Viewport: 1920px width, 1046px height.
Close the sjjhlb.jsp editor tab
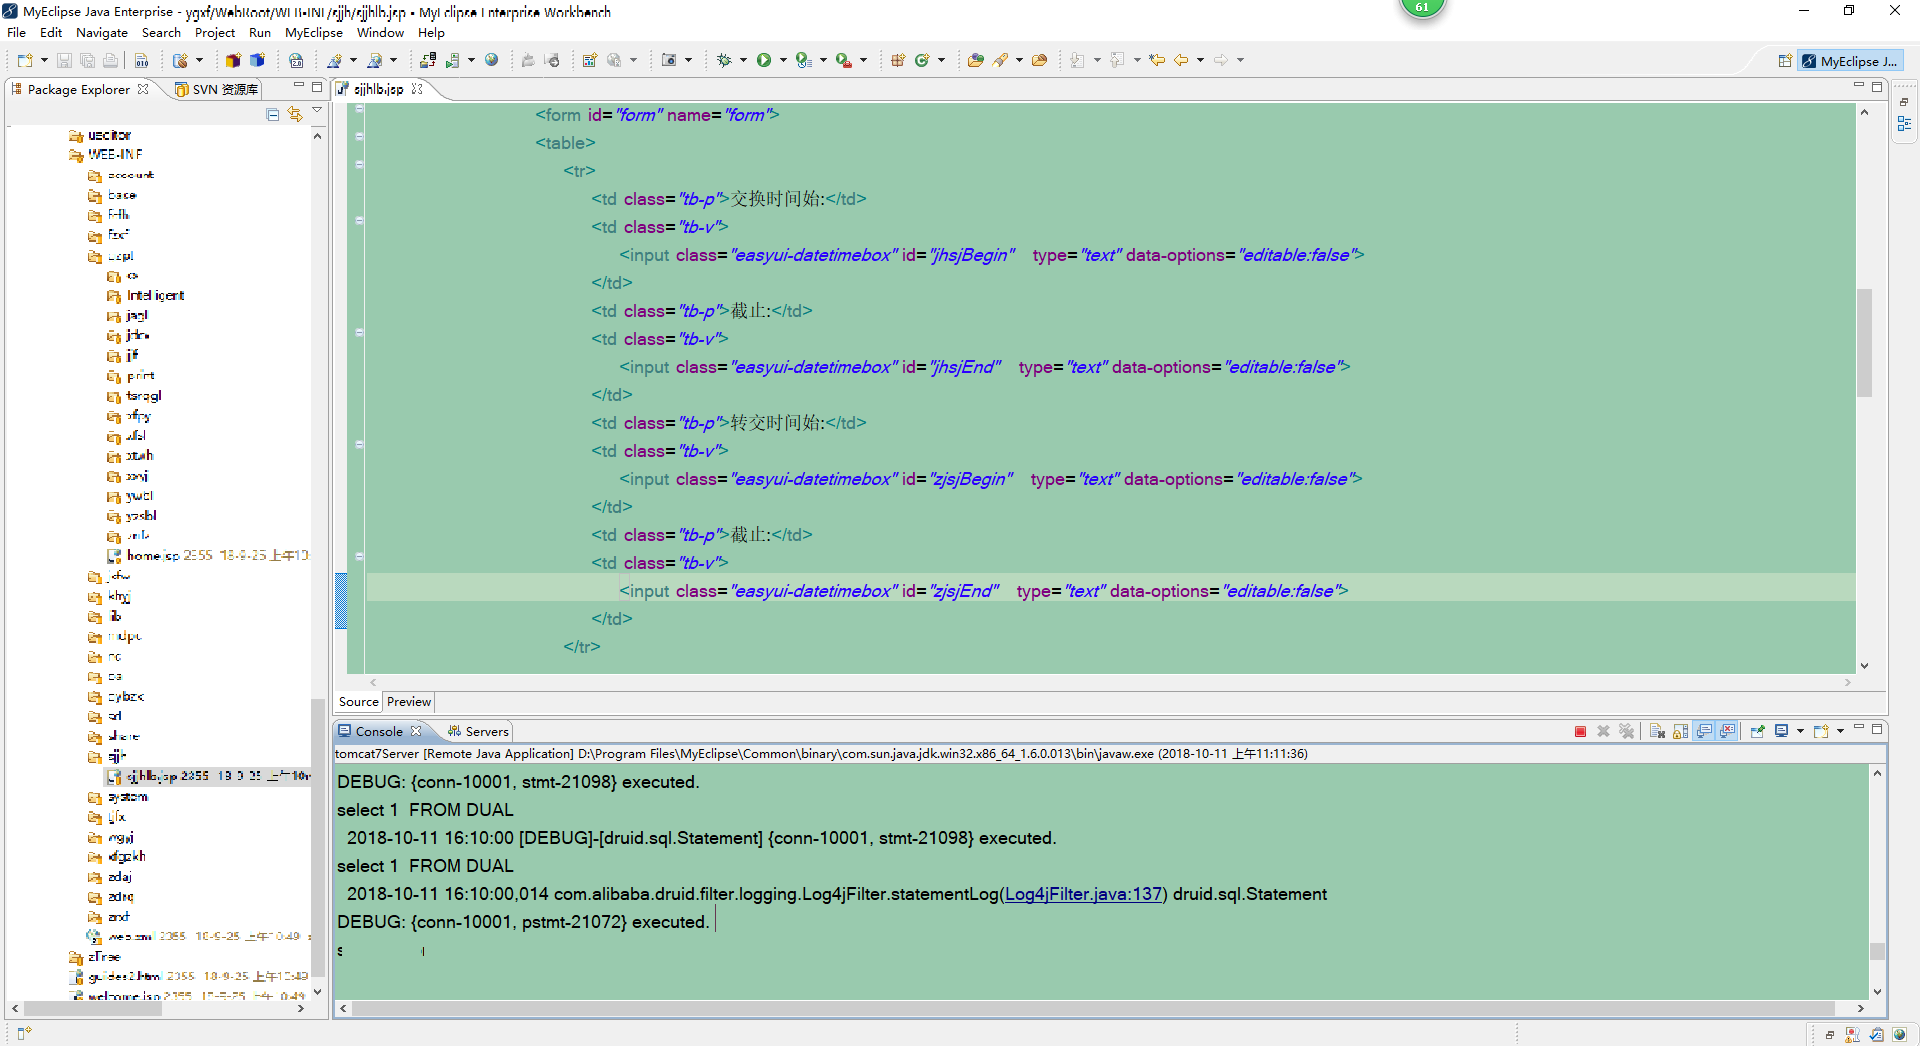click(x=417, y=89)
